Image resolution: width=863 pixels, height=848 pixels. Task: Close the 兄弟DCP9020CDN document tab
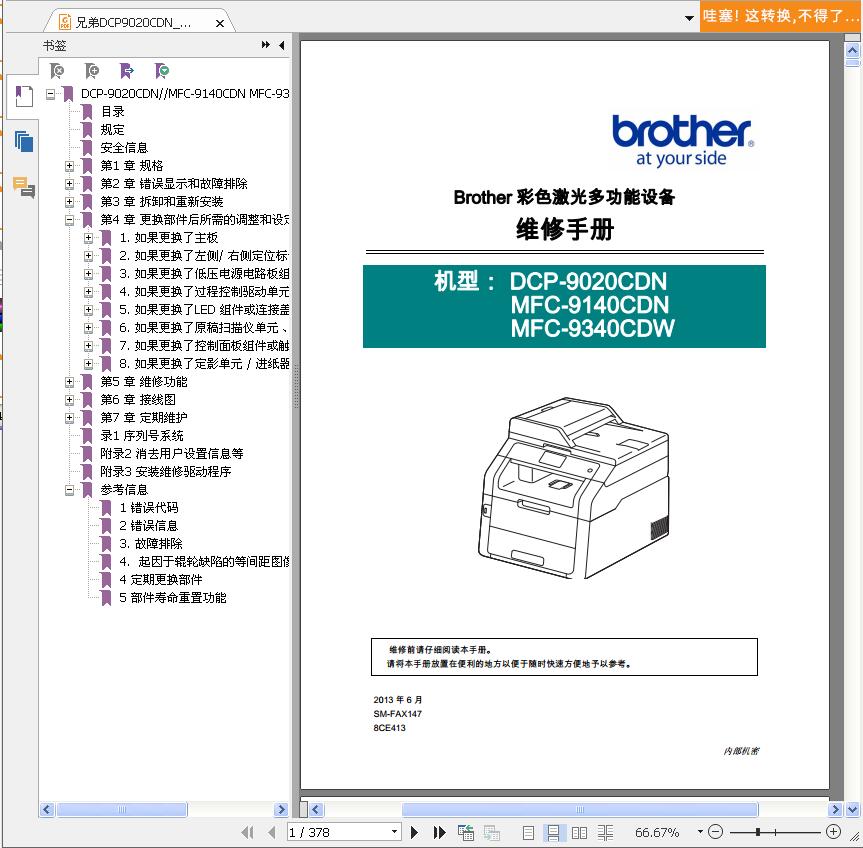(220, 23)
